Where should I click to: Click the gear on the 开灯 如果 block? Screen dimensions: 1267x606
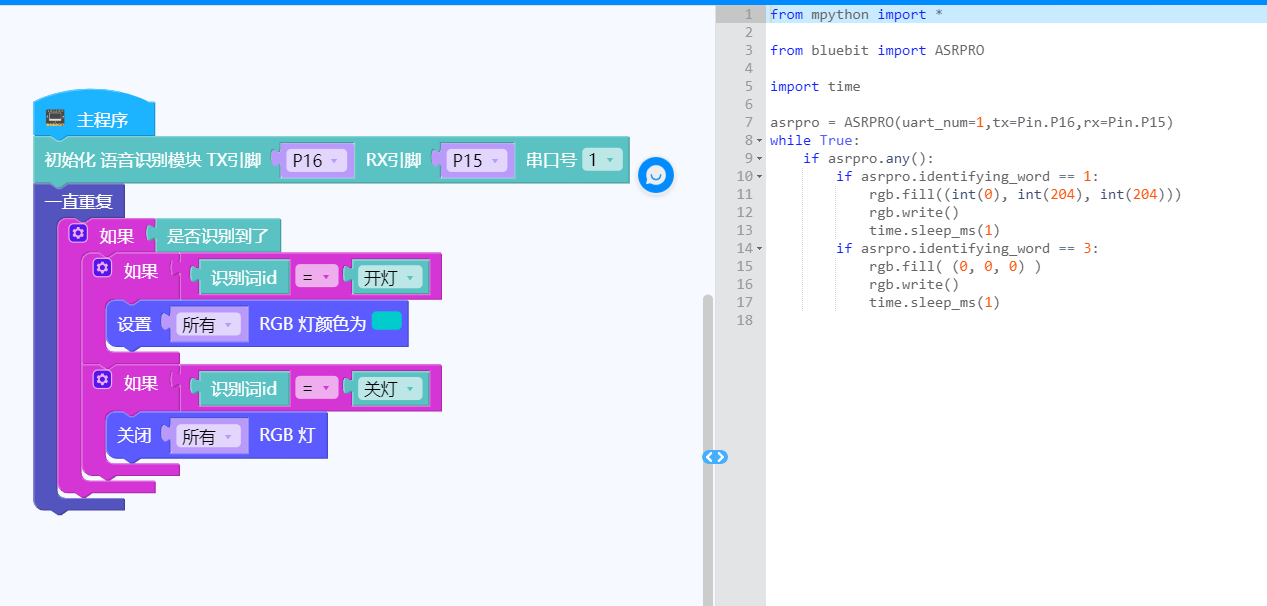pos(102,268)
